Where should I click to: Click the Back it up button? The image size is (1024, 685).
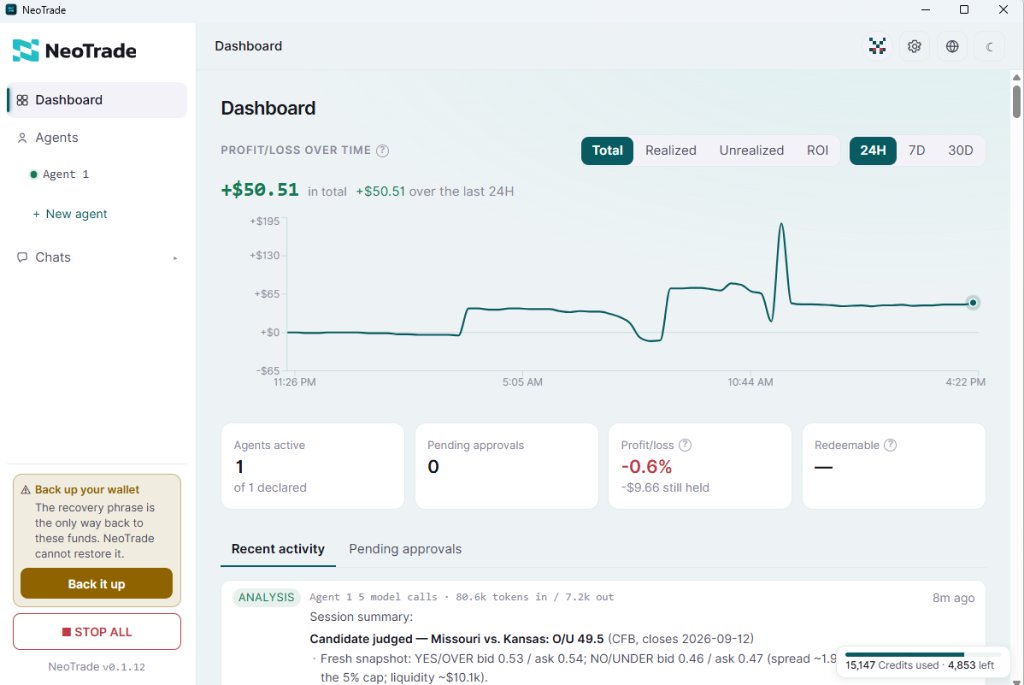pos(97,584)
